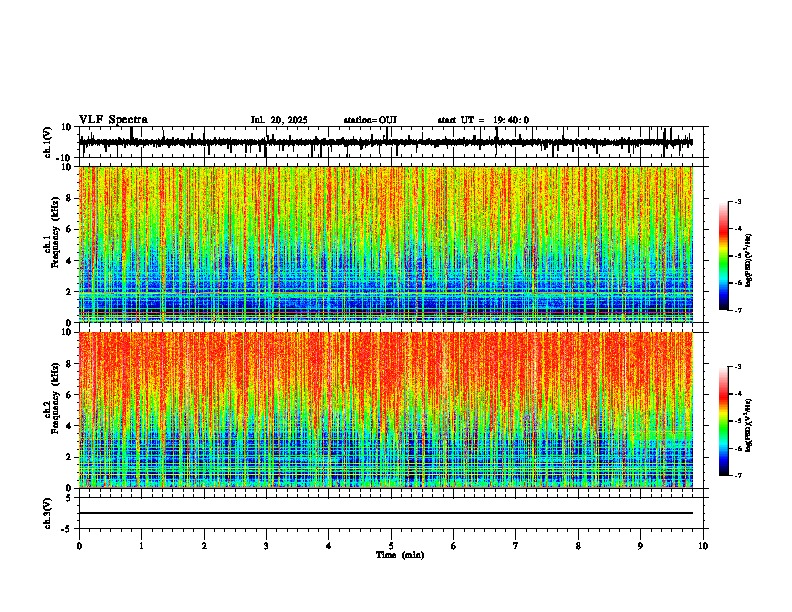Click the "-7" label on ch.2 color bar
Viewport: 792px width, 612px height.
(737, 476)
